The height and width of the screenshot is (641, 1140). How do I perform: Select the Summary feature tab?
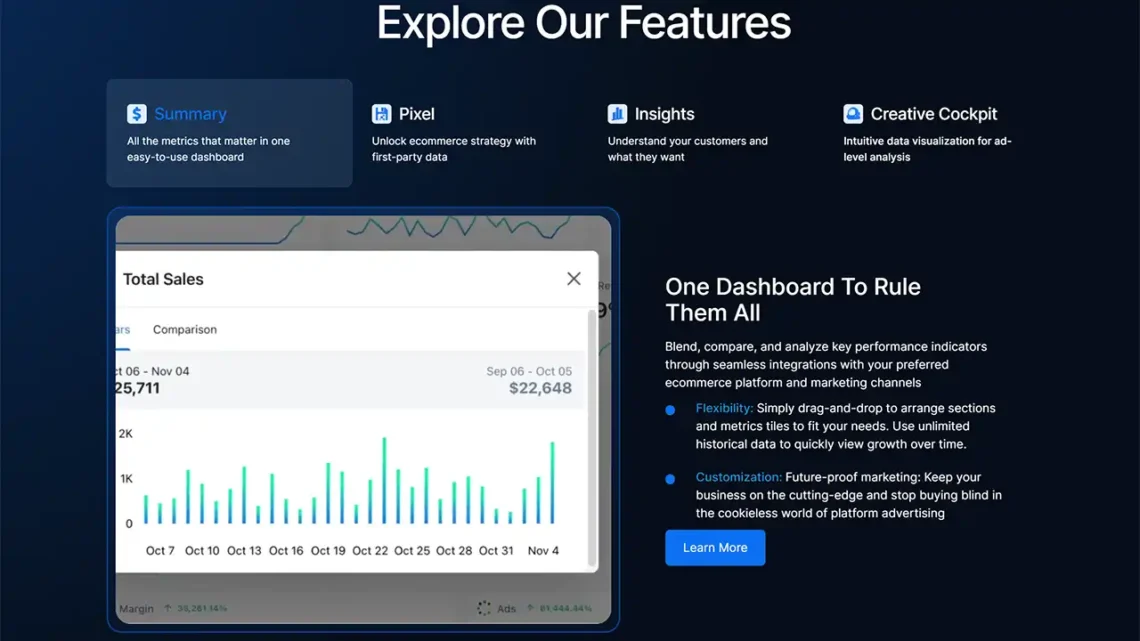(230, 133)
